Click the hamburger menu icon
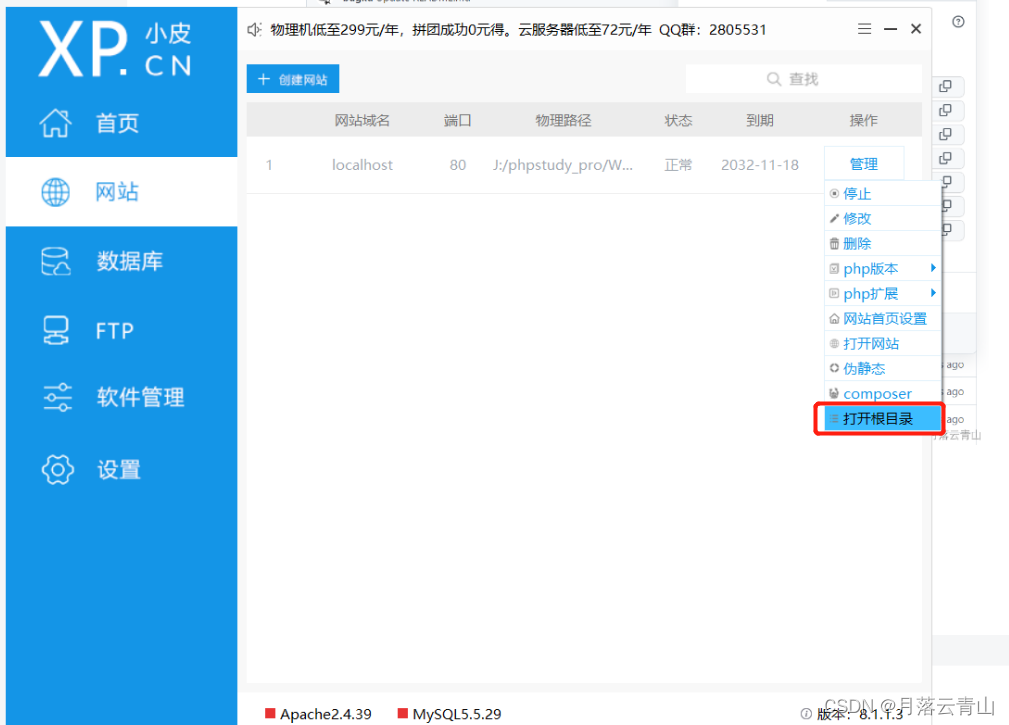 863,29
